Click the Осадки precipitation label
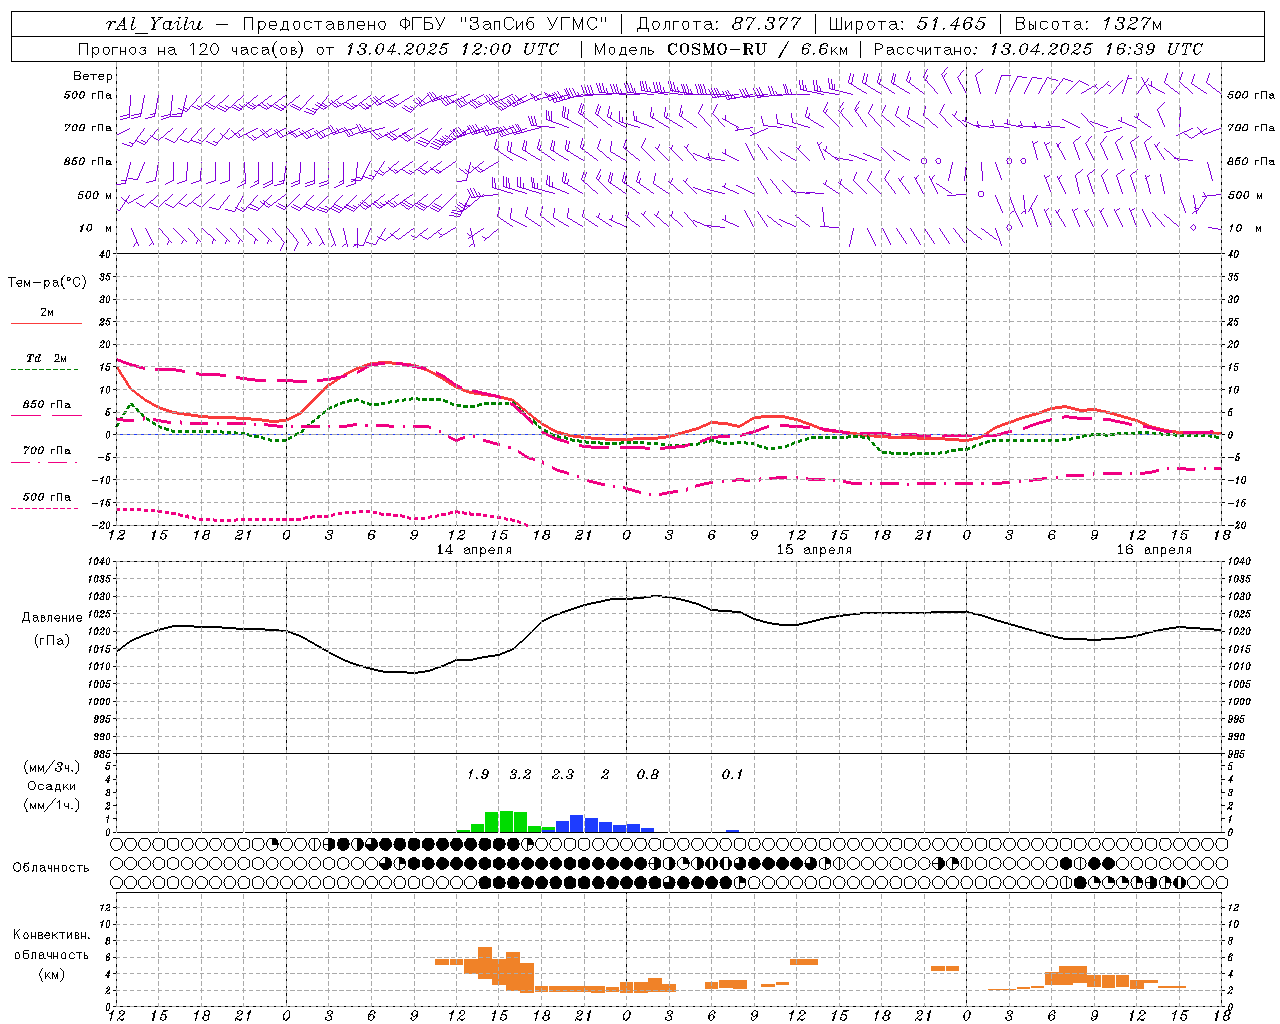The width and height of the screenshot is (1280, 1024). pos(52,786)
